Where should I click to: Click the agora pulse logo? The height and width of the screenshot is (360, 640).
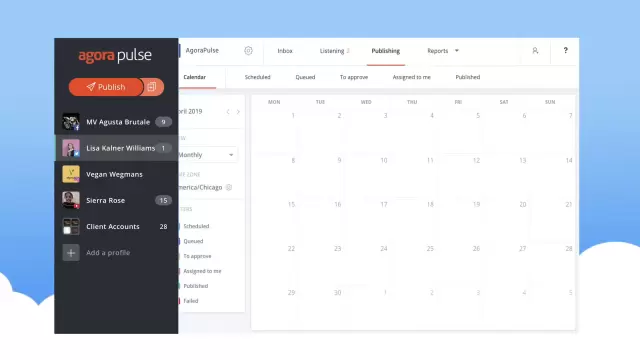point(115,56)
